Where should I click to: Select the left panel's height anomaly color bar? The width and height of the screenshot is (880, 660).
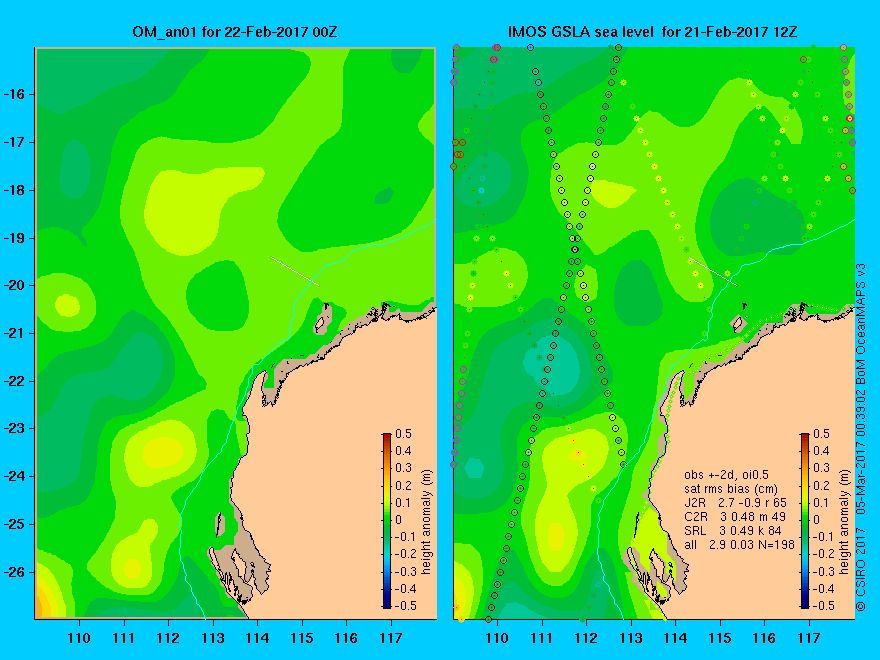387,520
